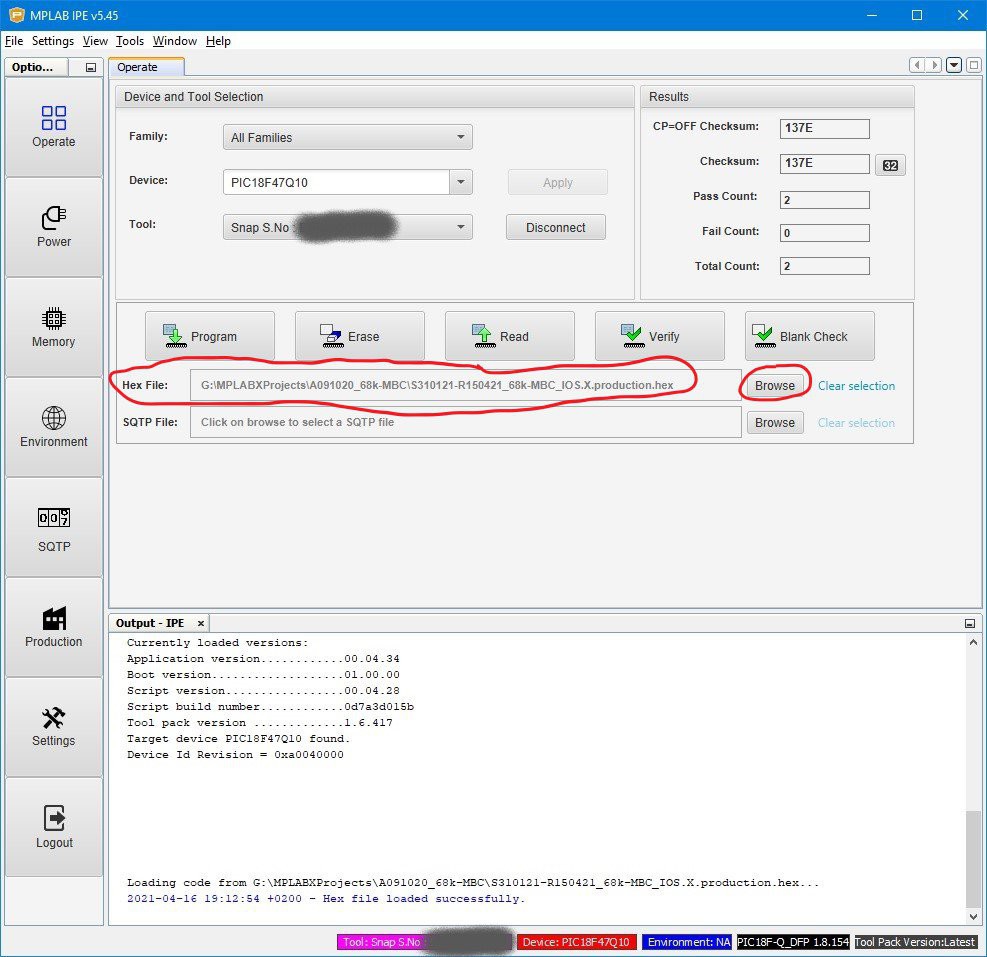987x957 pixels.
Task: Open the File menu
Action: (x=14, y=41)
